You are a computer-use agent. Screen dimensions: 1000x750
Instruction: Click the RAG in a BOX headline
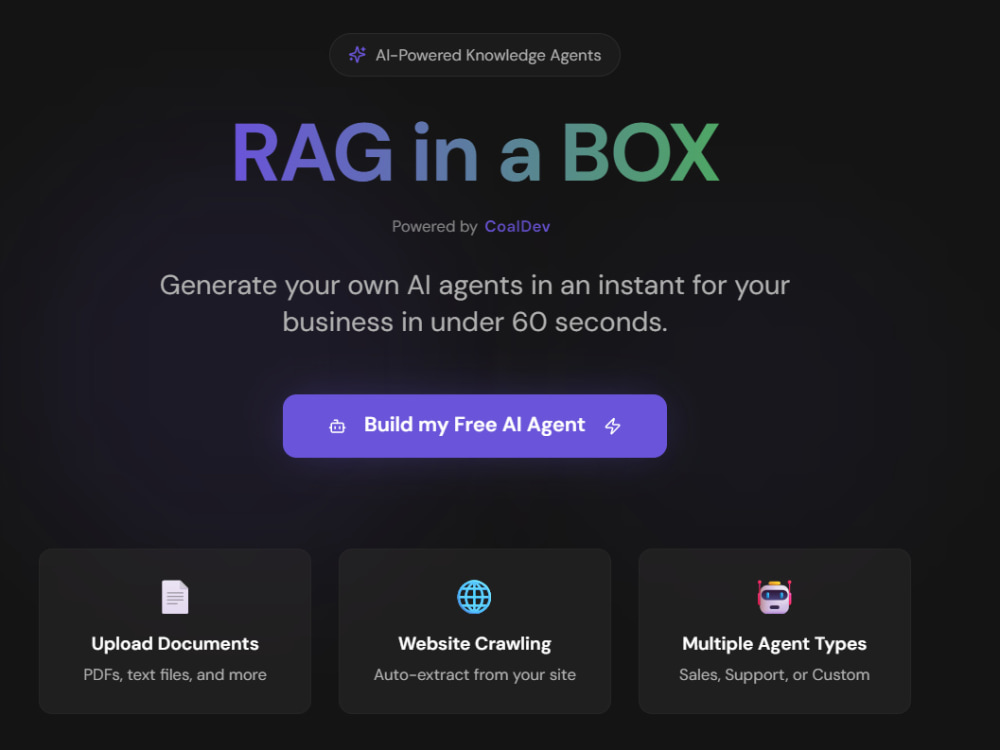[x=476, y=152]
